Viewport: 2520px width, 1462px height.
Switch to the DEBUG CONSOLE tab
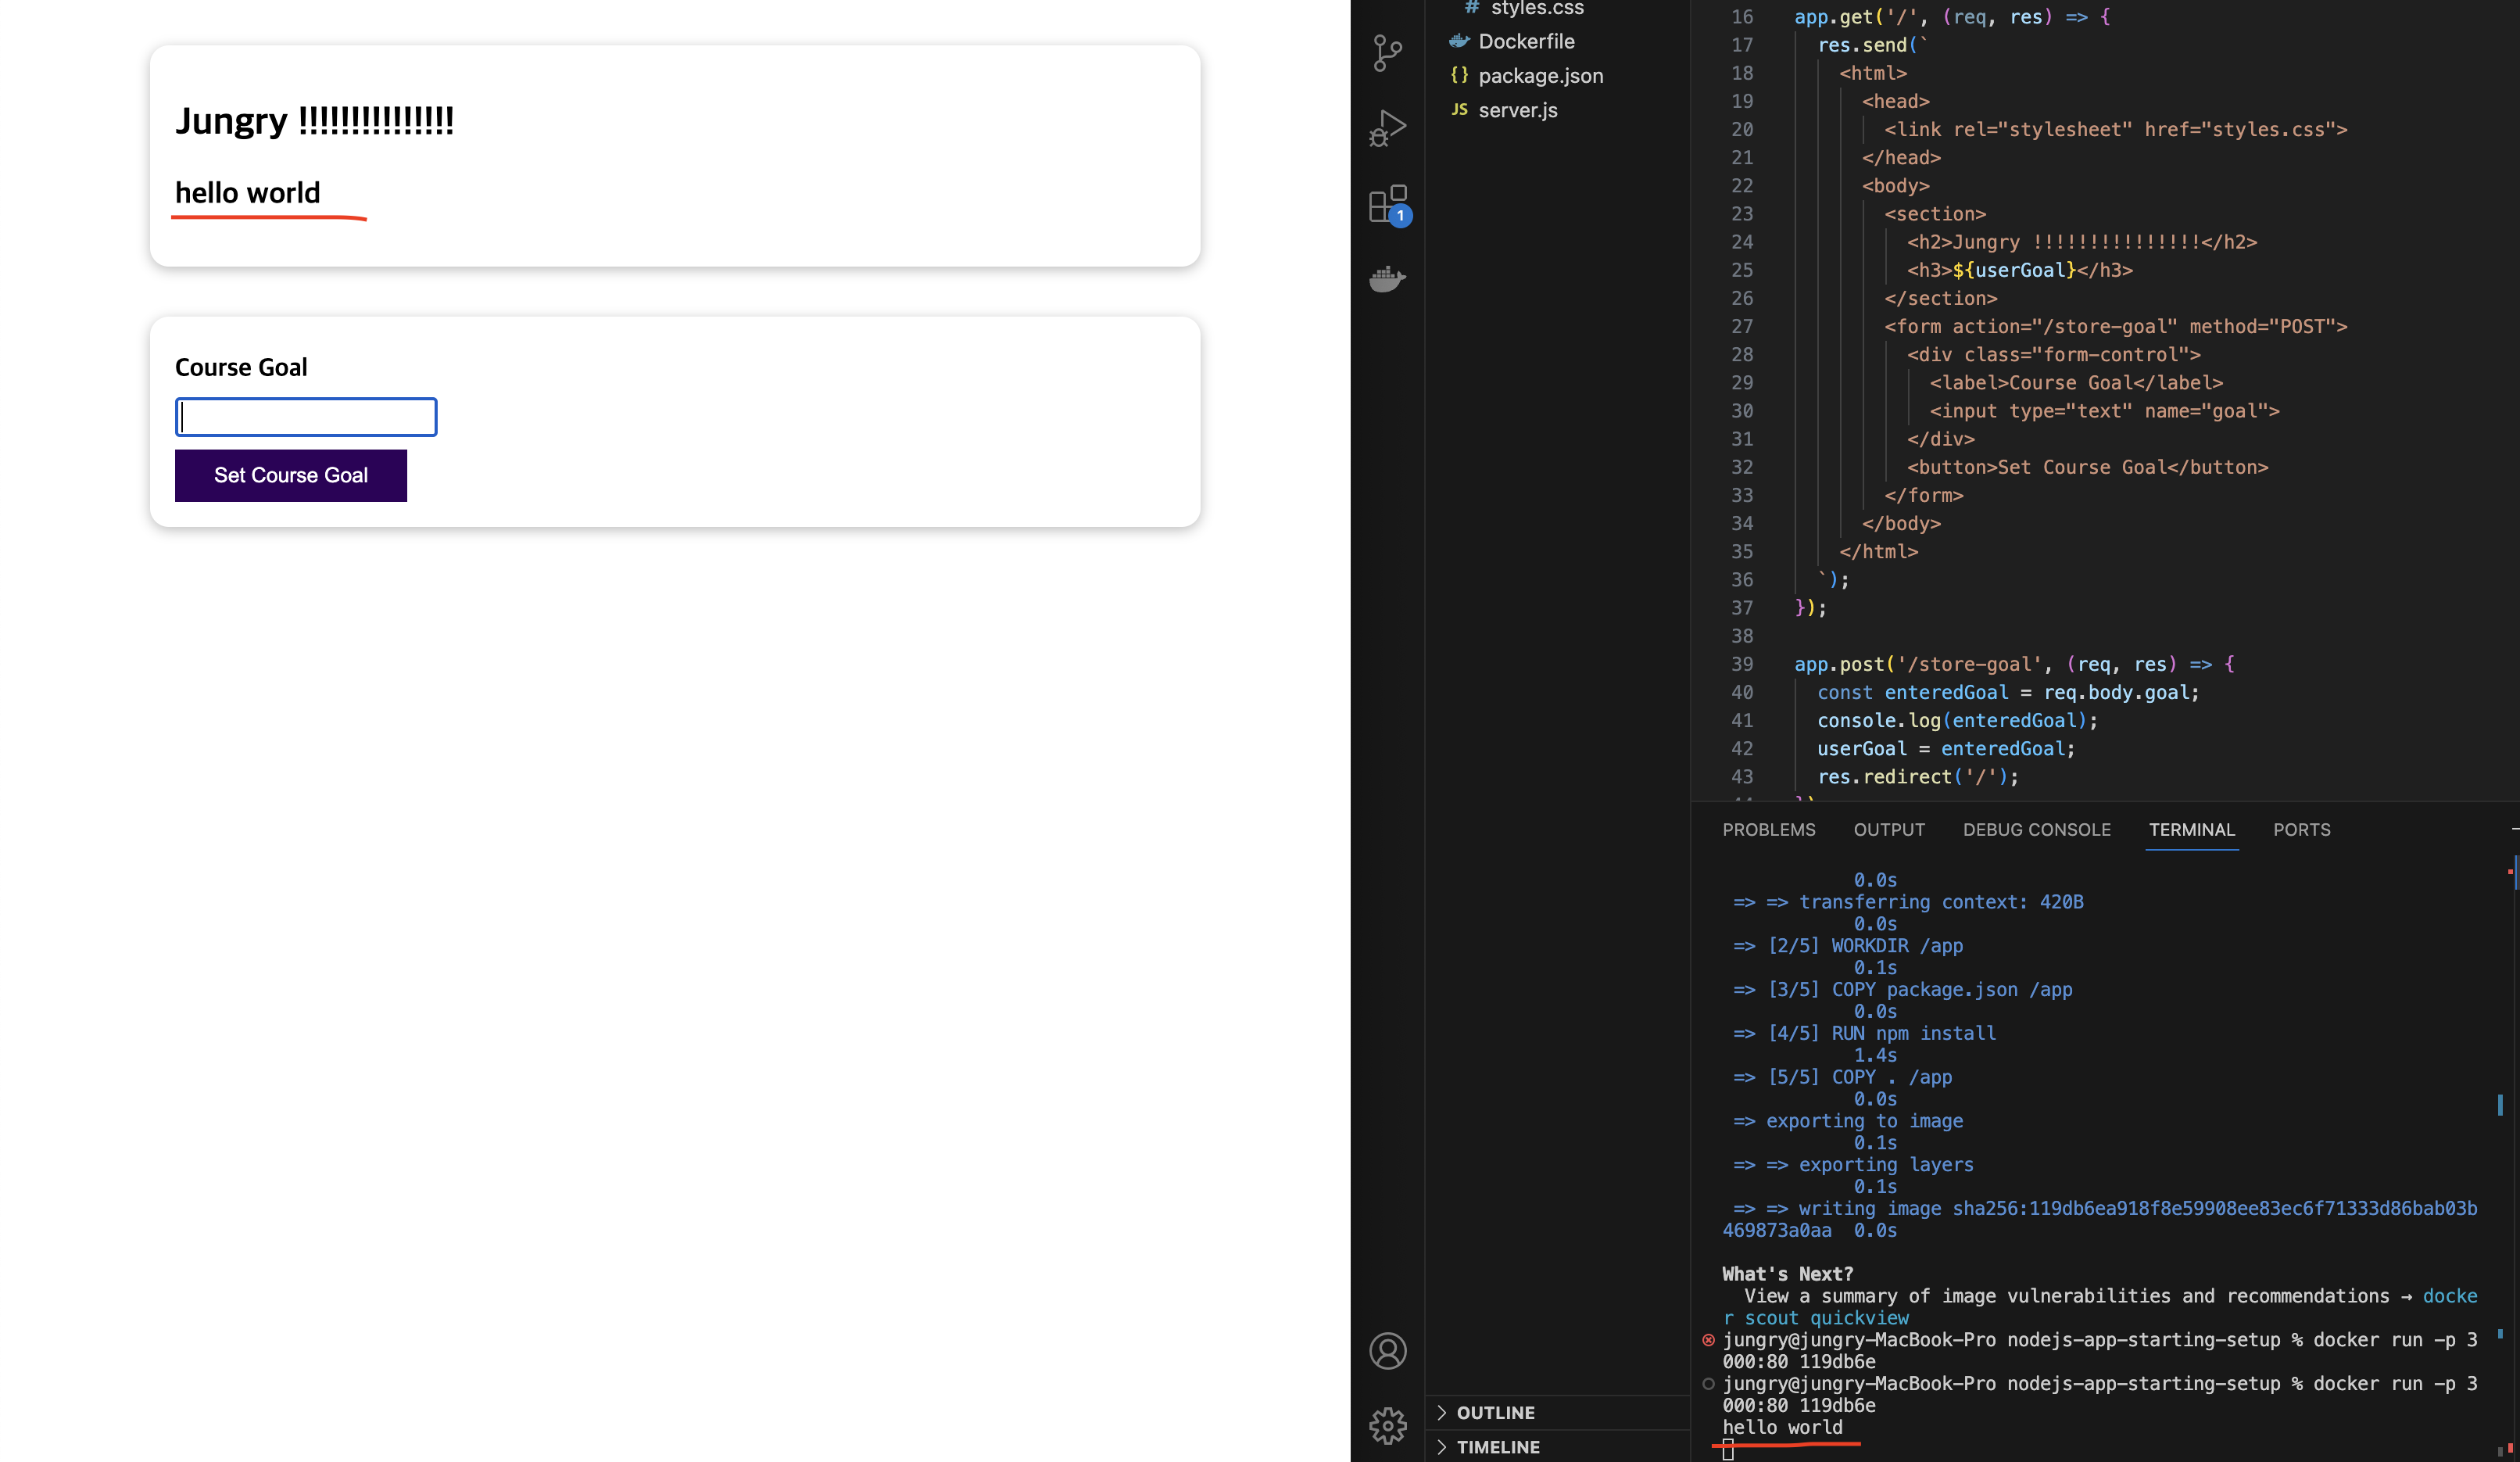2036,830
